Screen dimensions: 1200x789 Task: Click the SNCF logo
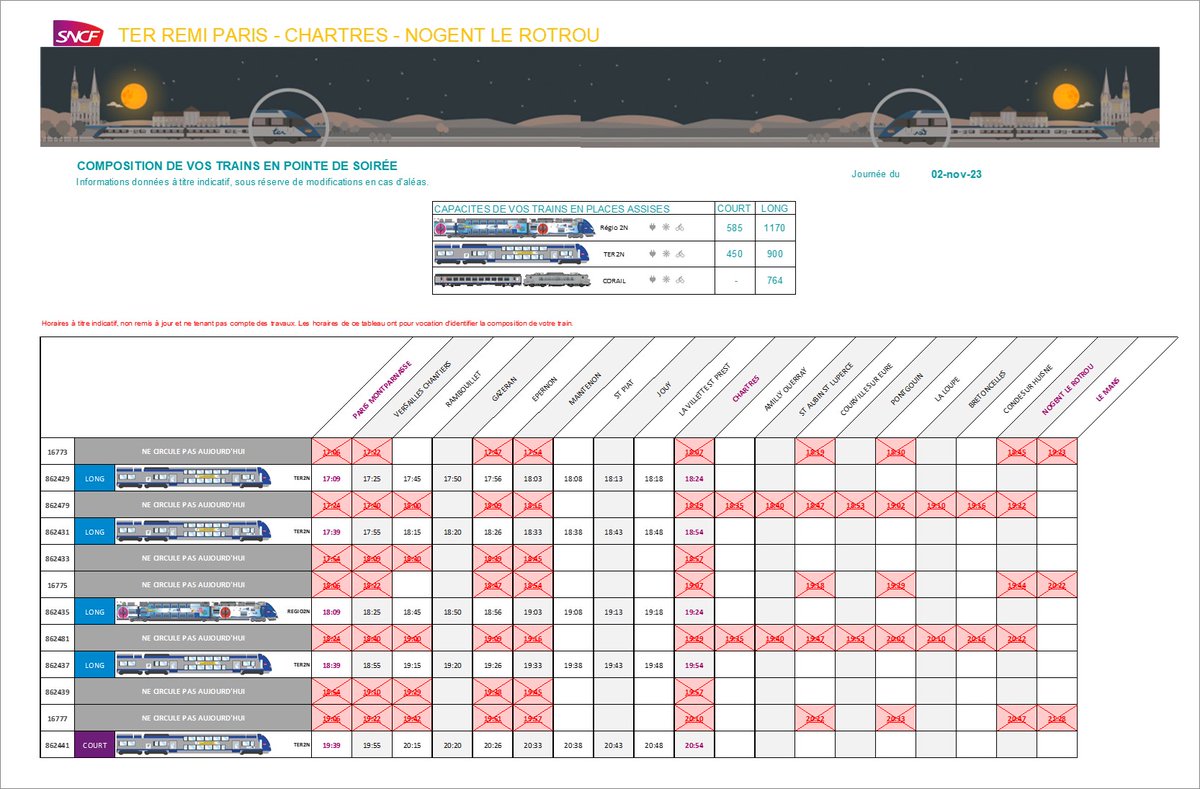(x=80, y=32)
